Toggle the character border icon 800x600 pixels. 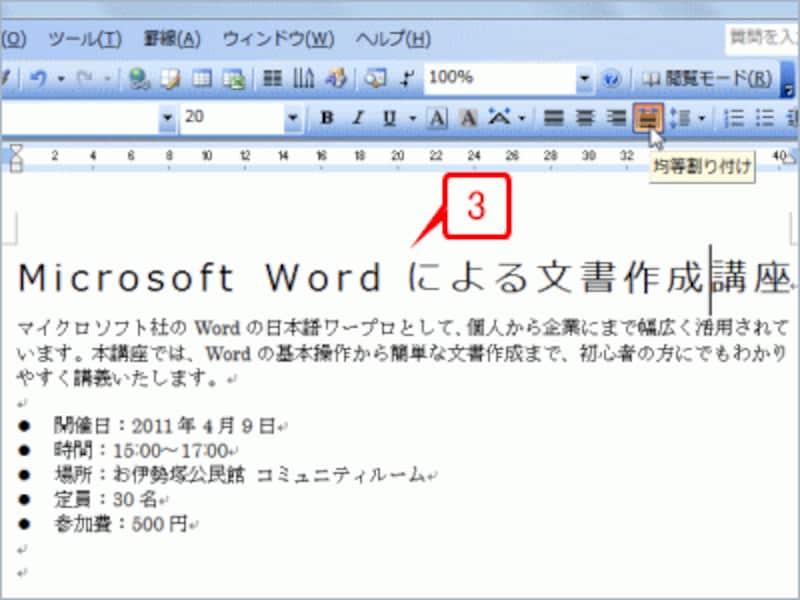pyautogui.click(x=437, y=118)
